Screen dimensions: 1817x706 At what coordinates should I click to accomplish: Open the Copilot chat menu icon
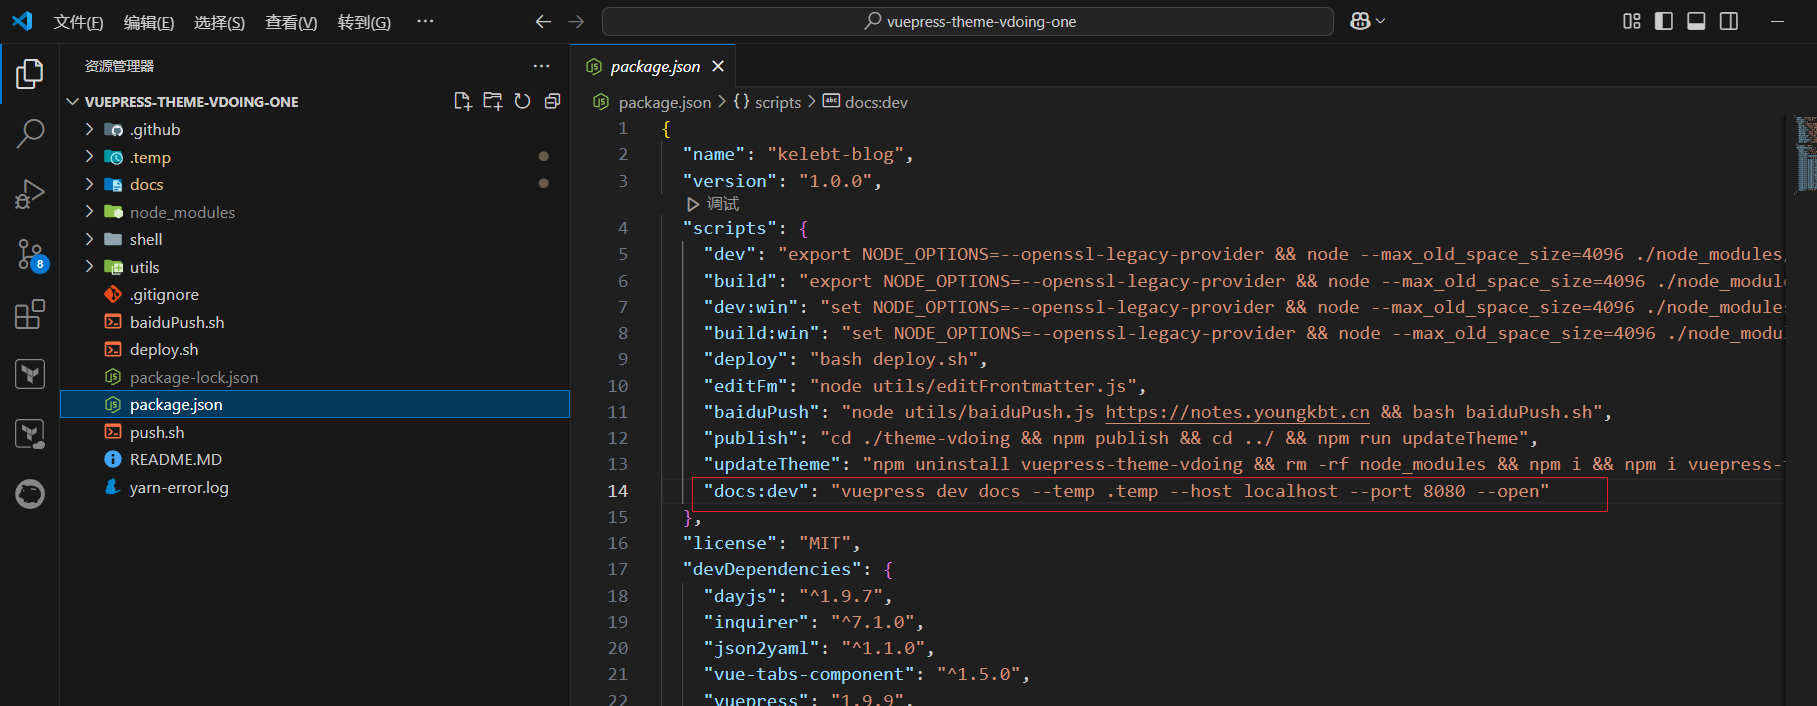1367,21
